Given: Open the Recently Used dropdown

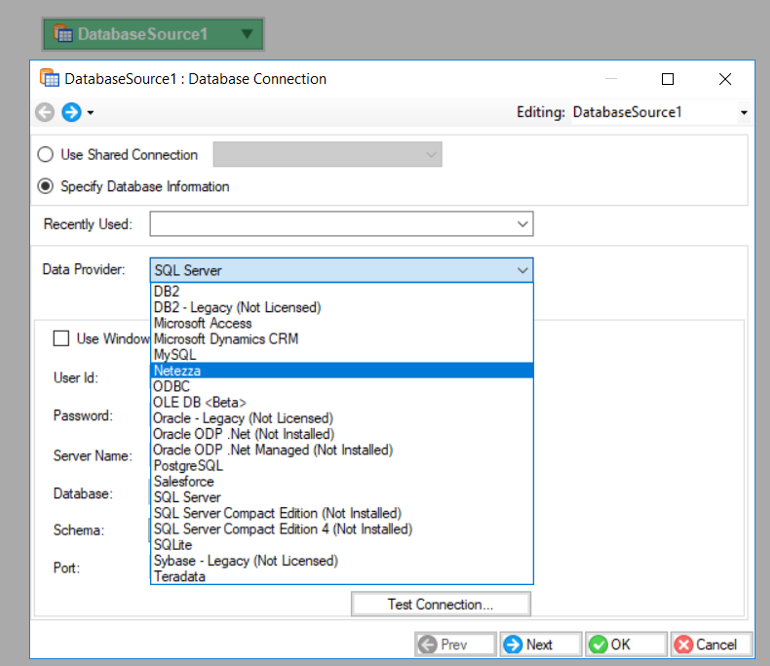Looking at the screenshot, I should tap(523, 224).
